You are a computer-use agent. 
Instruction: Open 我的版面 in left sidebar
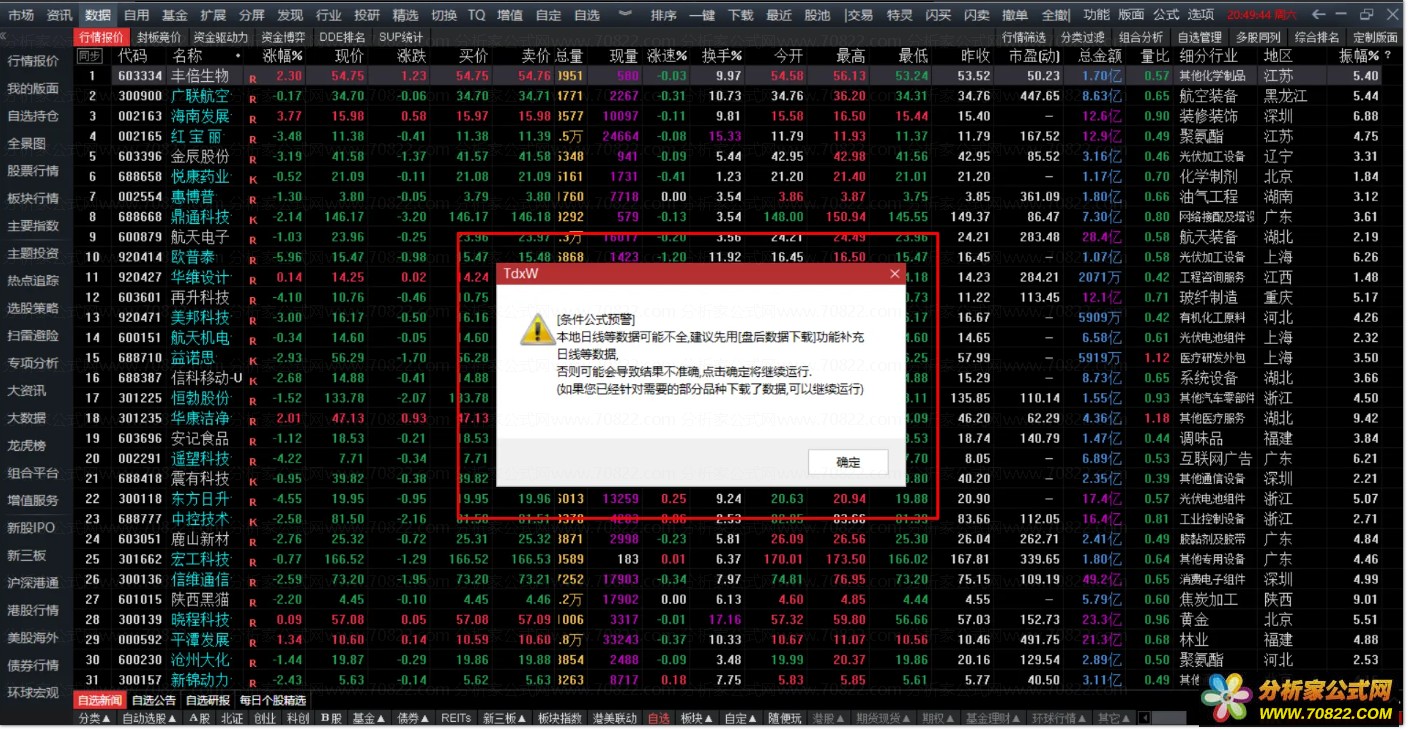tap(33, 88)
